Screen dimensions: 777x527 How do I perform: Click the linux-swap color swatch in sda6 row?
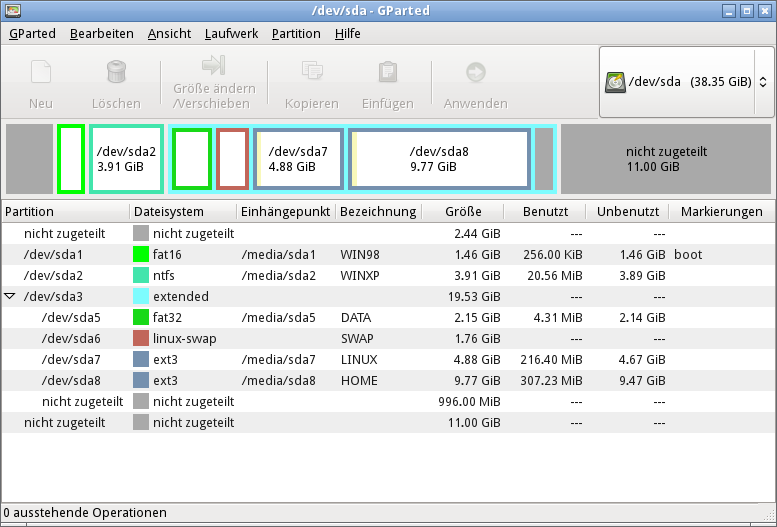click(141, 339)
